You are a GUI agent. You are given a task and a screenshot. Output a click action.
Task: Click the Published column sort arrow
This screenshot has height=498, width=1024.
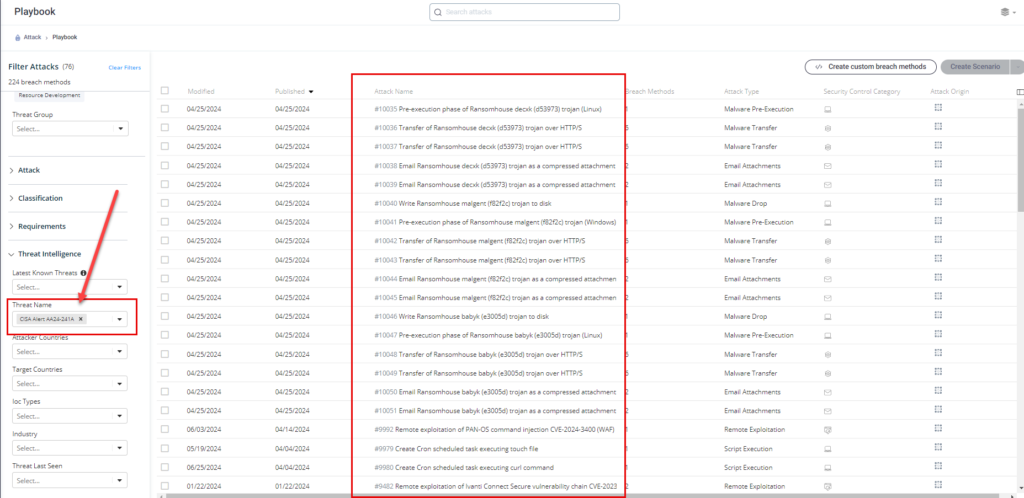(x=311, y=91)
